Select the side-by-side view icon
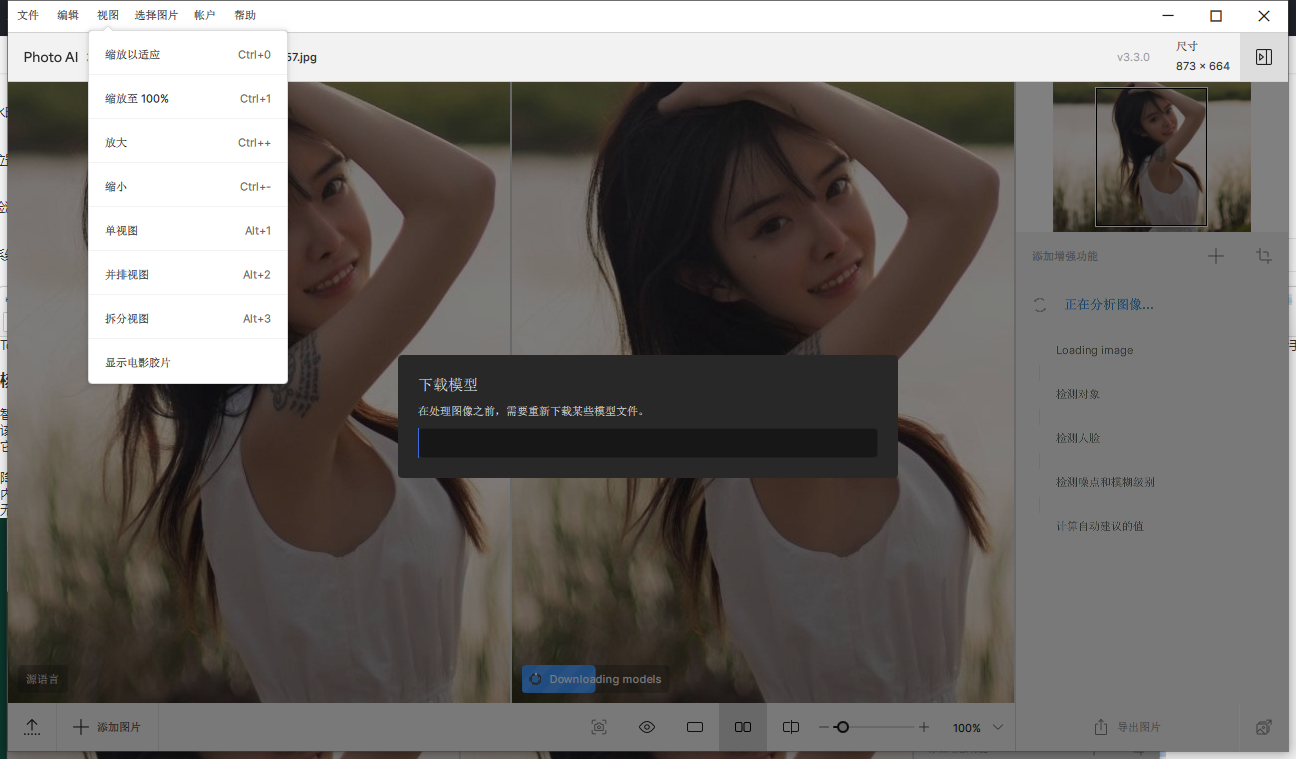 coord(743,727)
